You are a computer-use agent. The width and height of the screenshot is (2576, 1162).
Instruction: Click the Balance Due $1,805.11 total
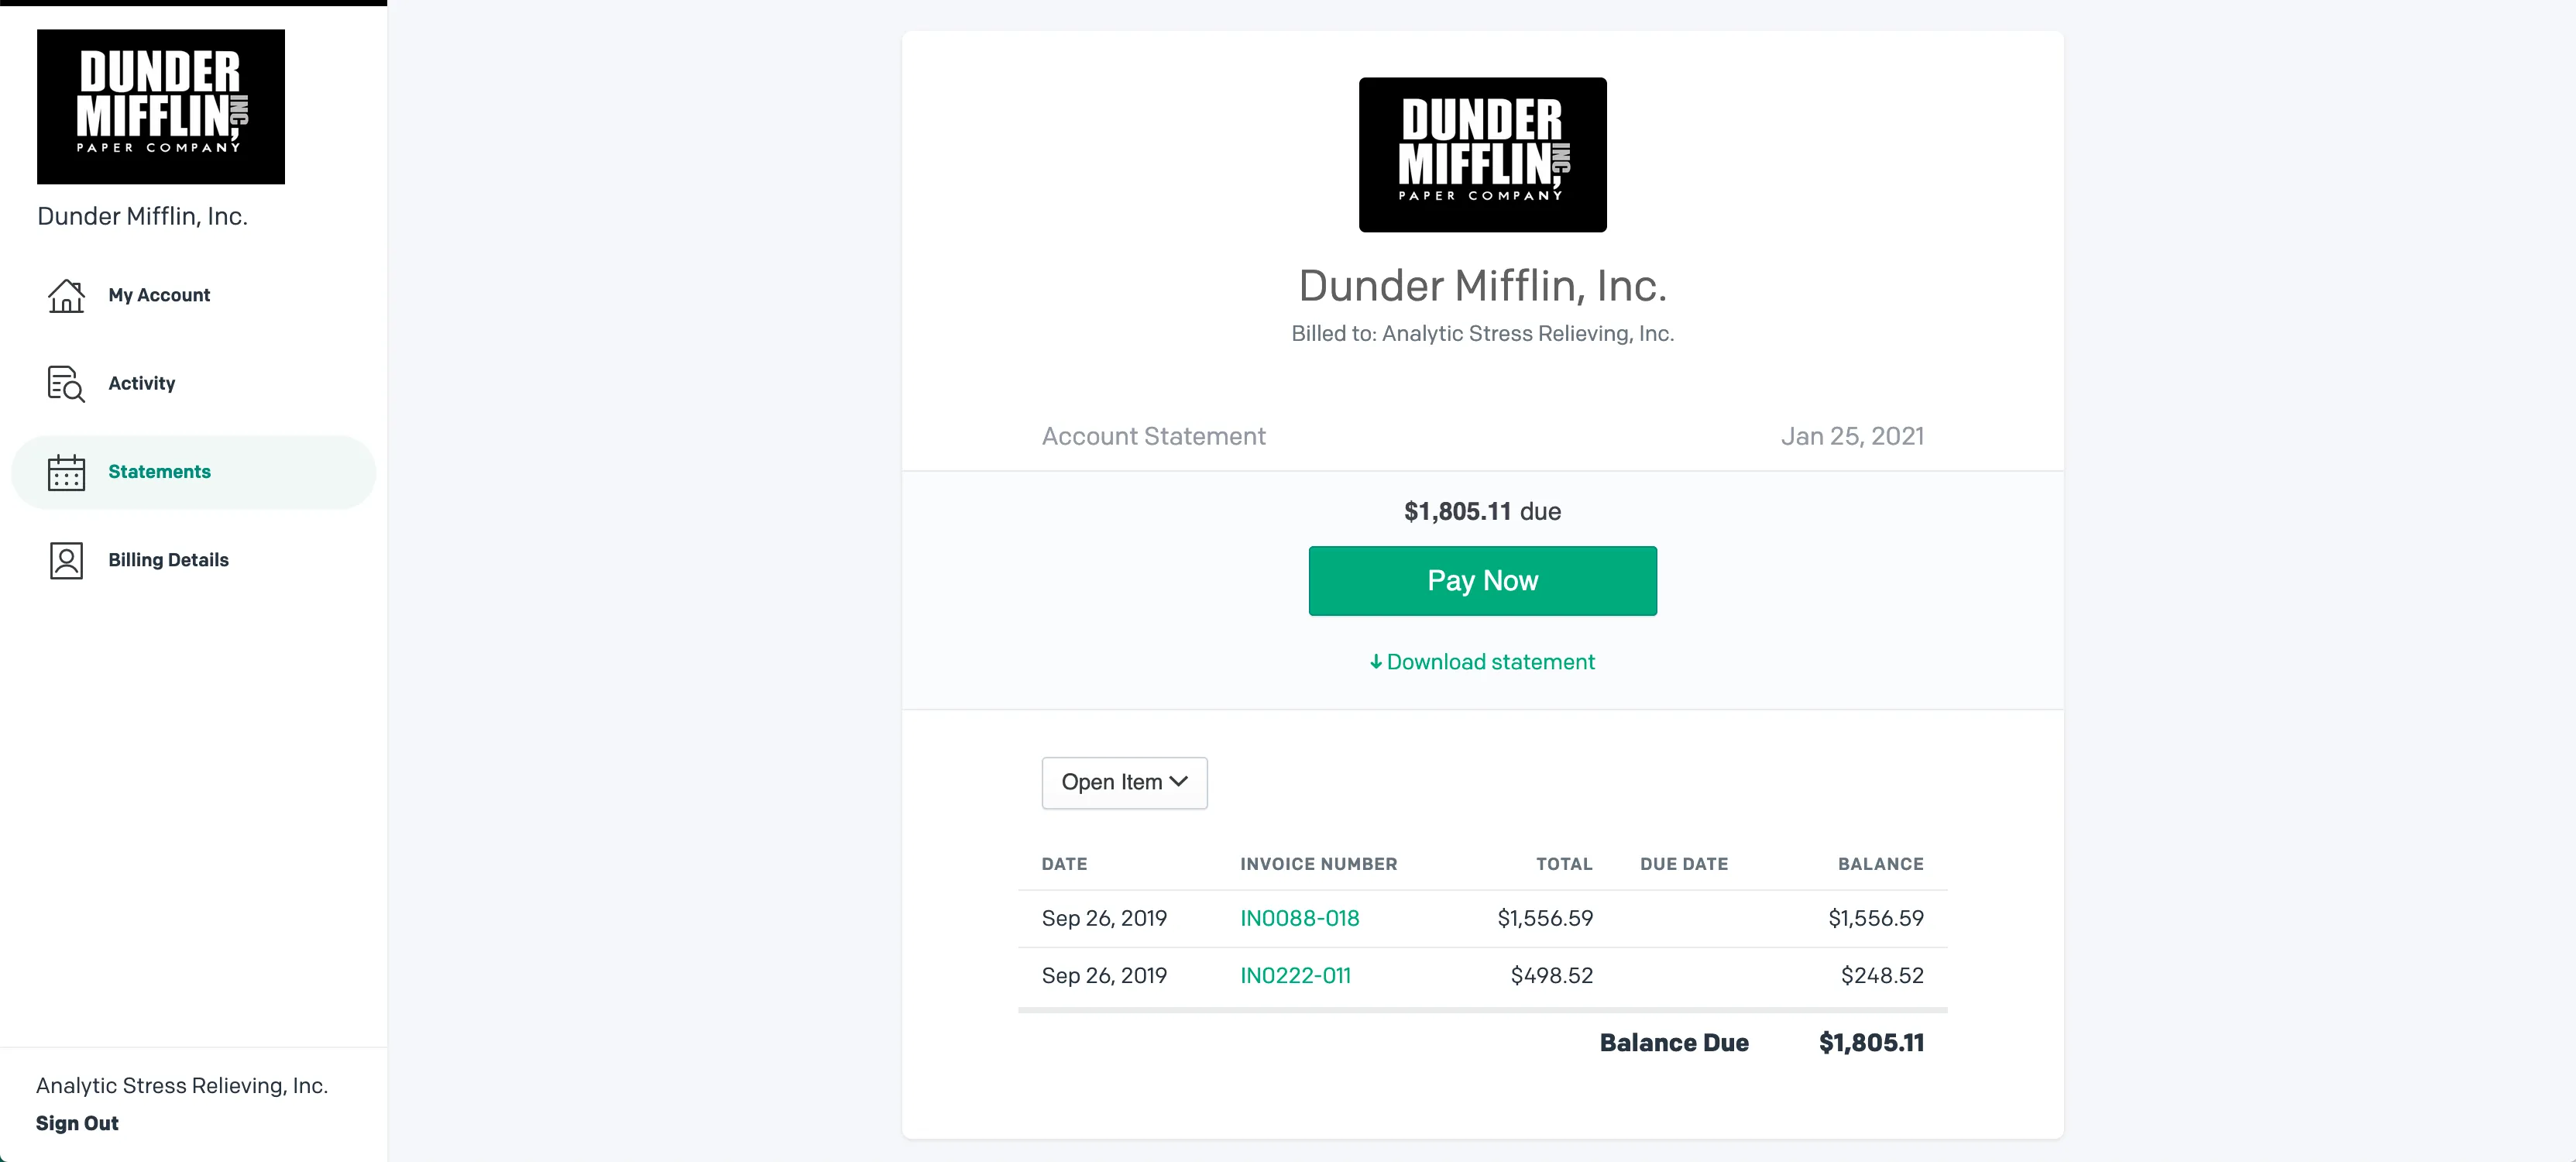coord(1871,1043)
